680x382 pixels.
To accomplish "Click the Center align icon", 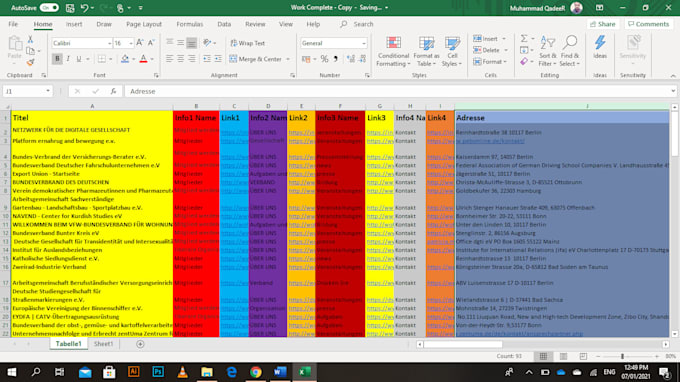I will point(180,59).
